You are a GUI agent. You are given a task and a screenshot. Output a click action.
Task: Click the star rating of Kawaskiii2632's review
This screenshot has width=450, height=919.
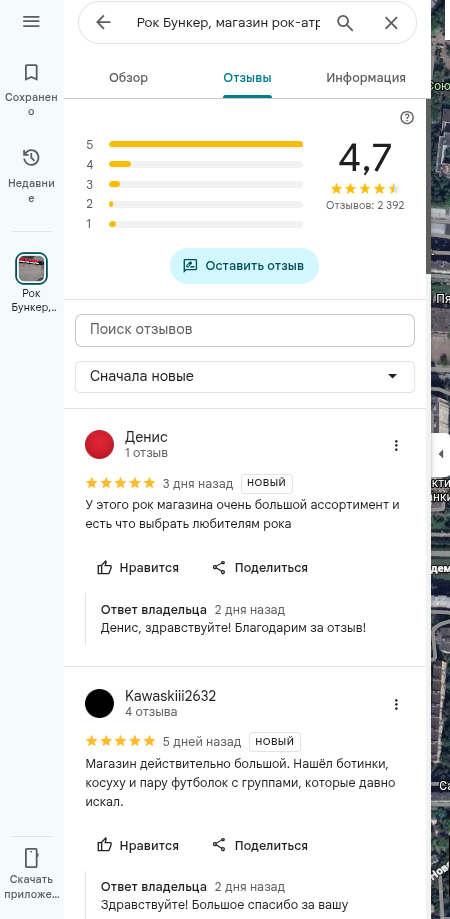121,741
